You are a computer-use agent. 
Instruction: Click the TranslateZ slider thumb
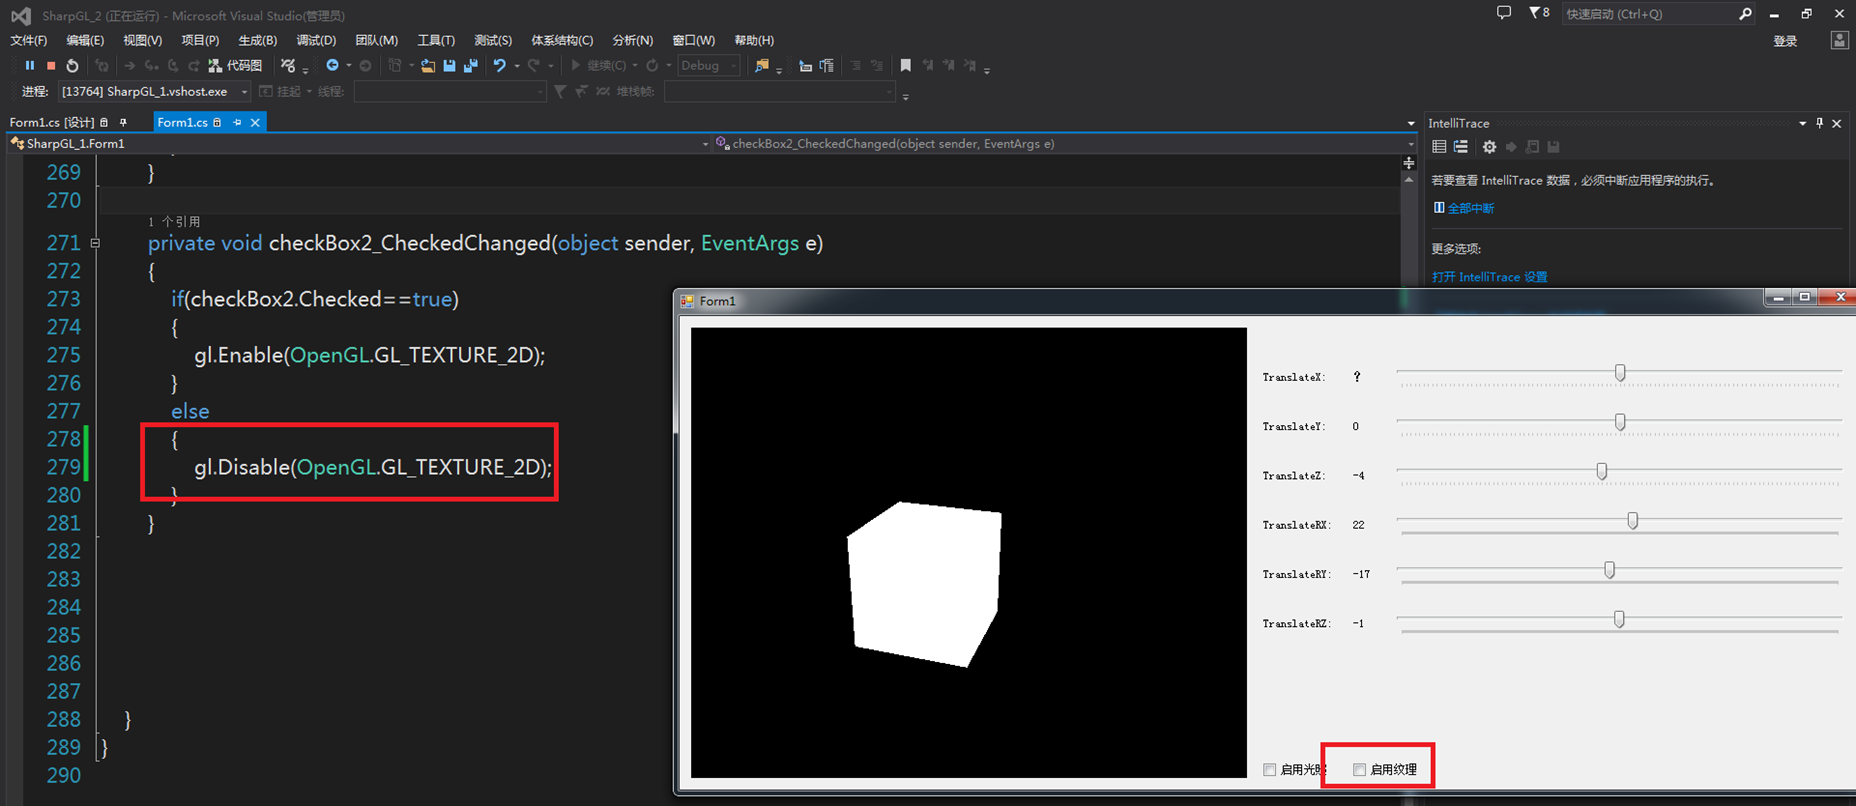pyautogui.click(x=1602, y=471)
